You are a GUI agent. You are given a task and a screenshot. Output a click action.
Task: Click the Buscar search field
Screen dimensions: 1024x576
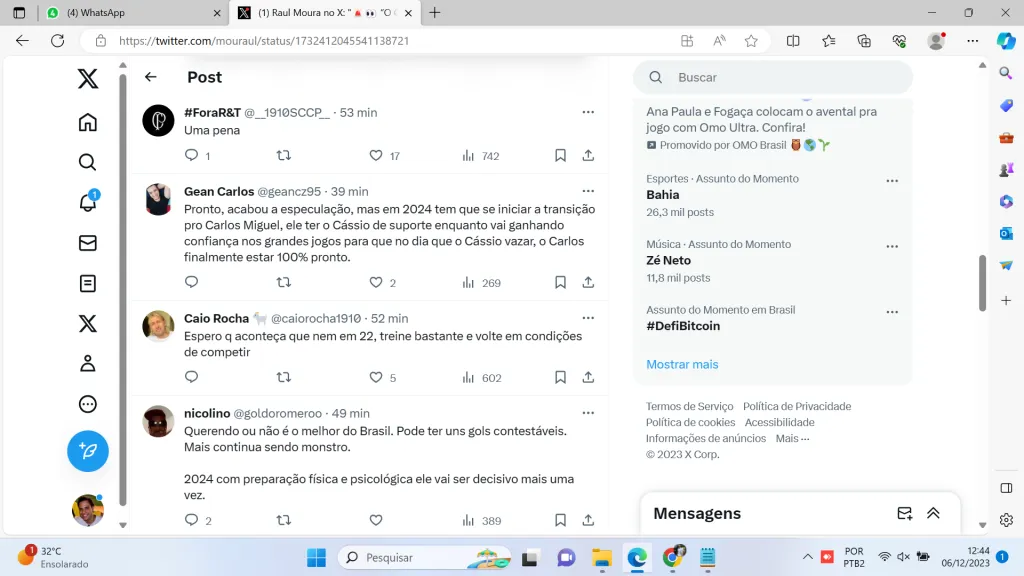780,77
